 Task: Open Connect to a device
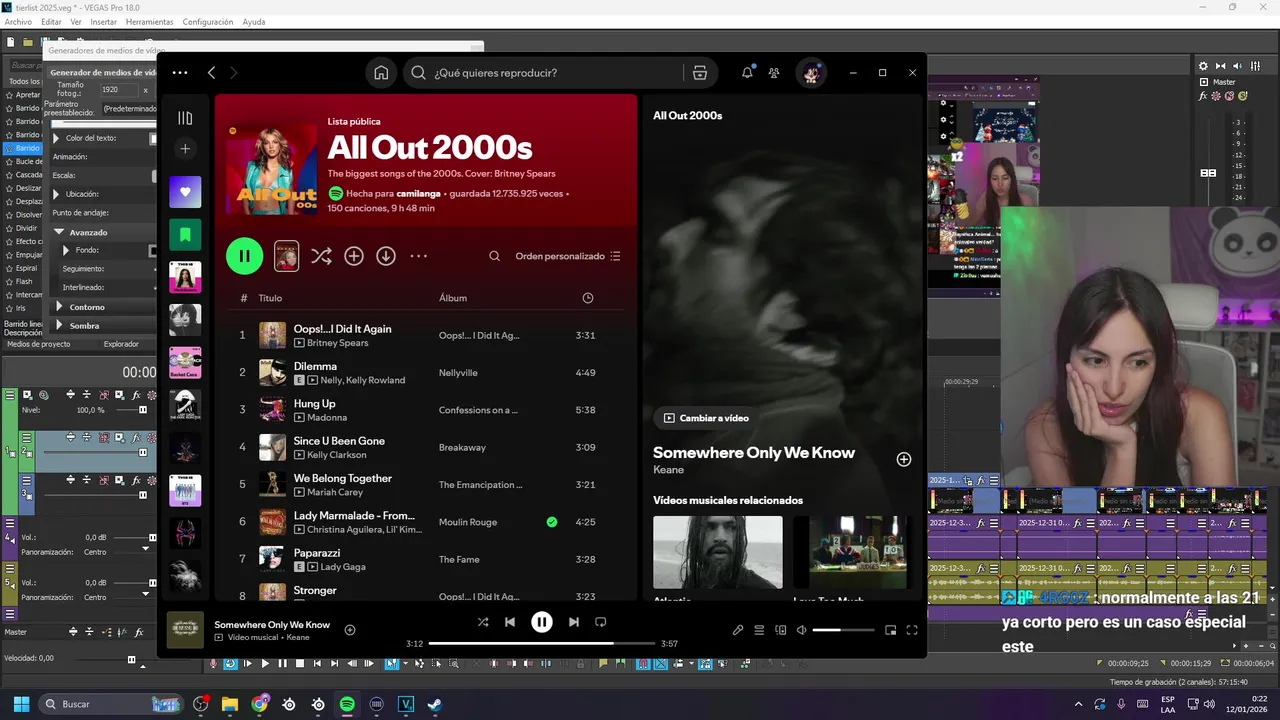click(781, 630)
